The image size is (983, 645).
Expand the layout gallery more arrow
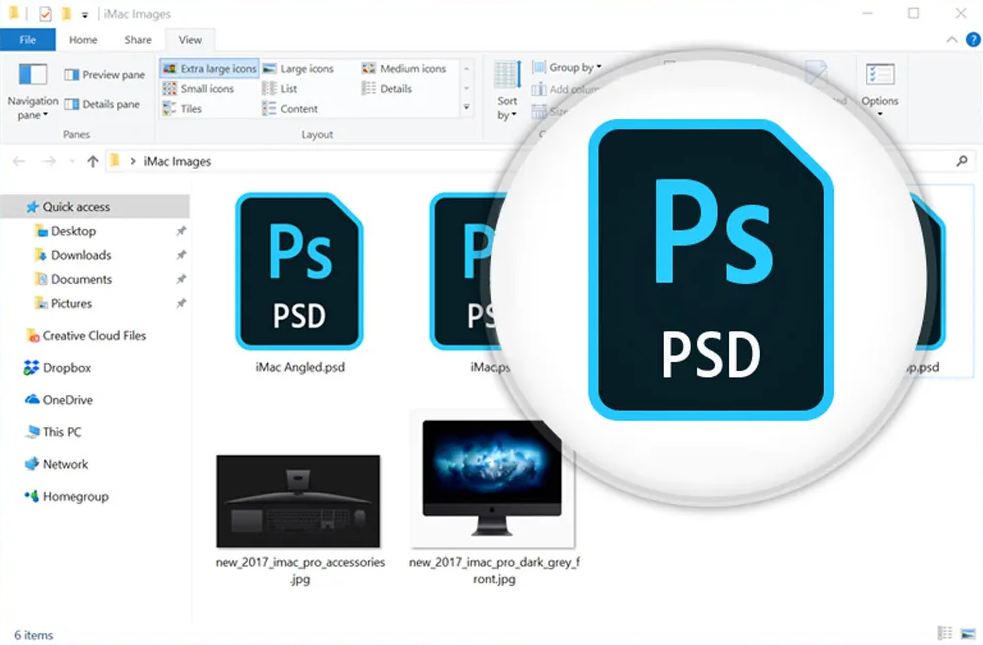point(466,108)
